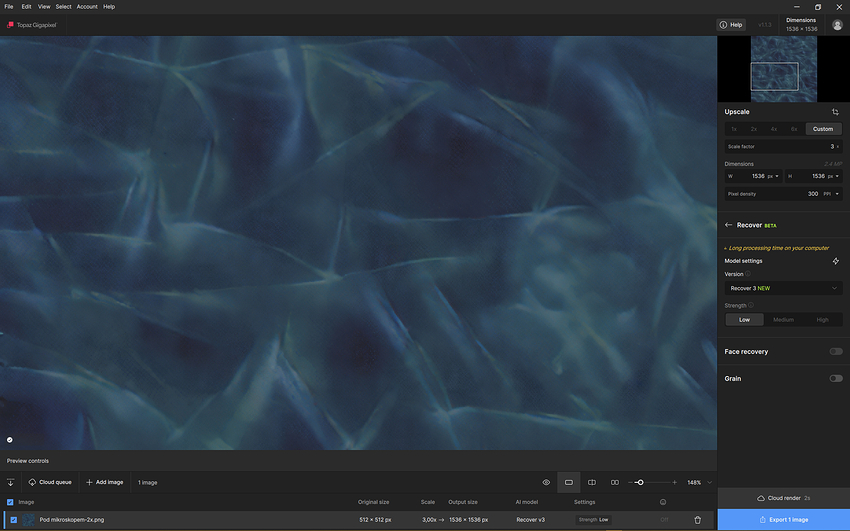Screen dimensions: 850x531
Task: Click the navigator thumbnail preview
Action: coord(783,69)
